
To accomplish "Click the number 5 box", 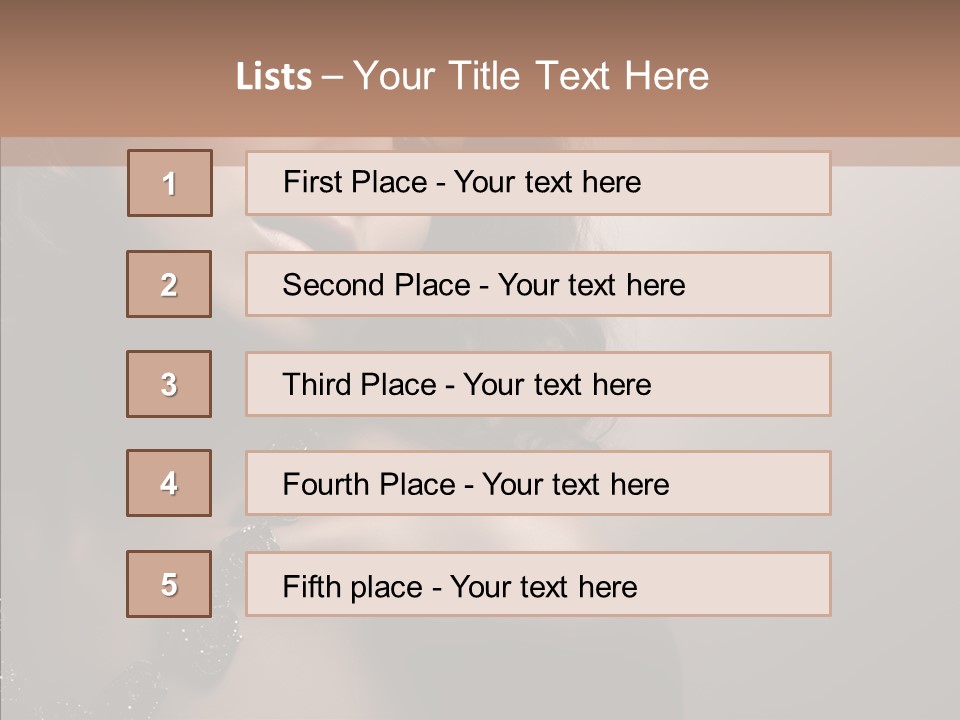I will point(169,584).
